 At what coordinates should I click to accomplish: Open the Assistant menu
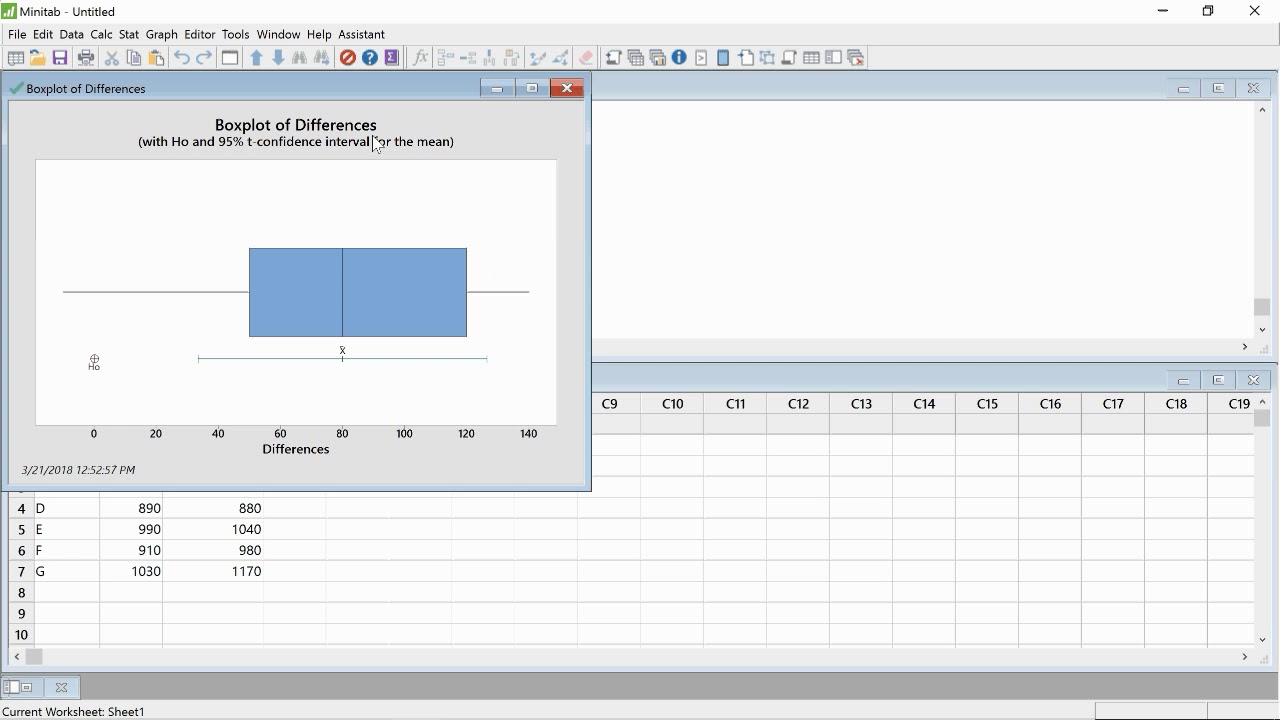[362, 34]
